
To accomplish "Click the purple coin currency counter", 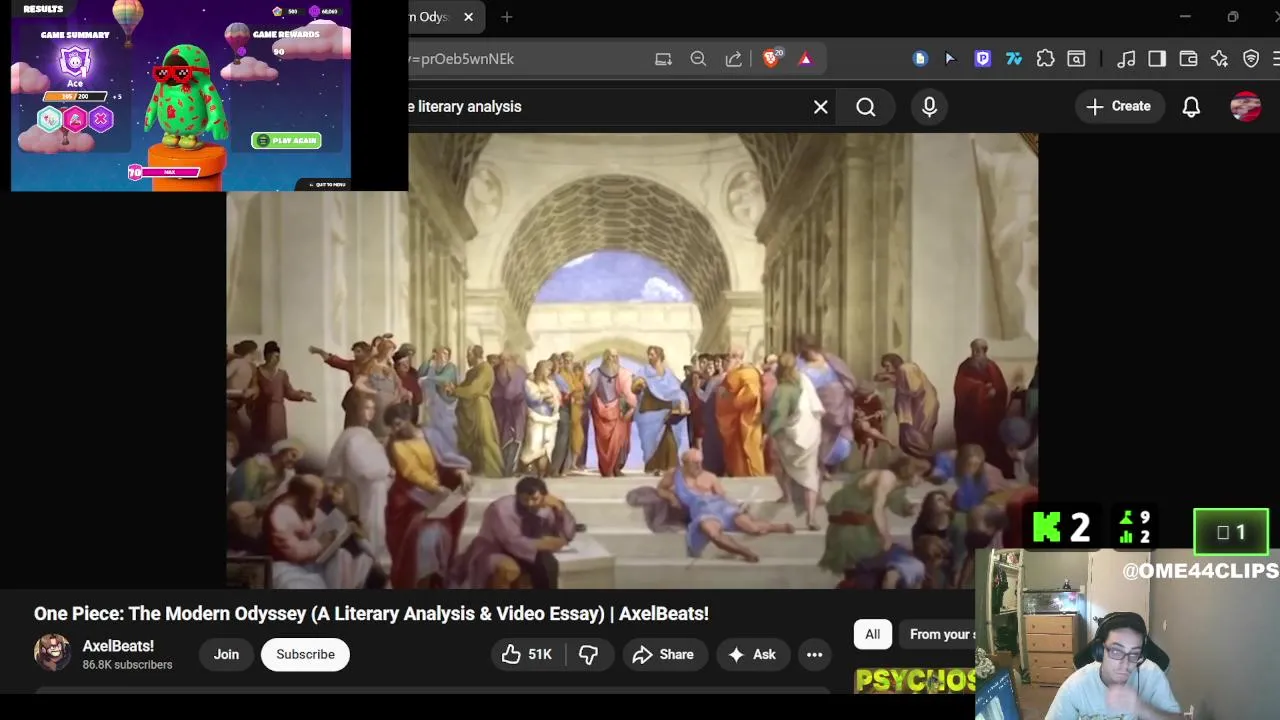I will click(x=324, y=11).
